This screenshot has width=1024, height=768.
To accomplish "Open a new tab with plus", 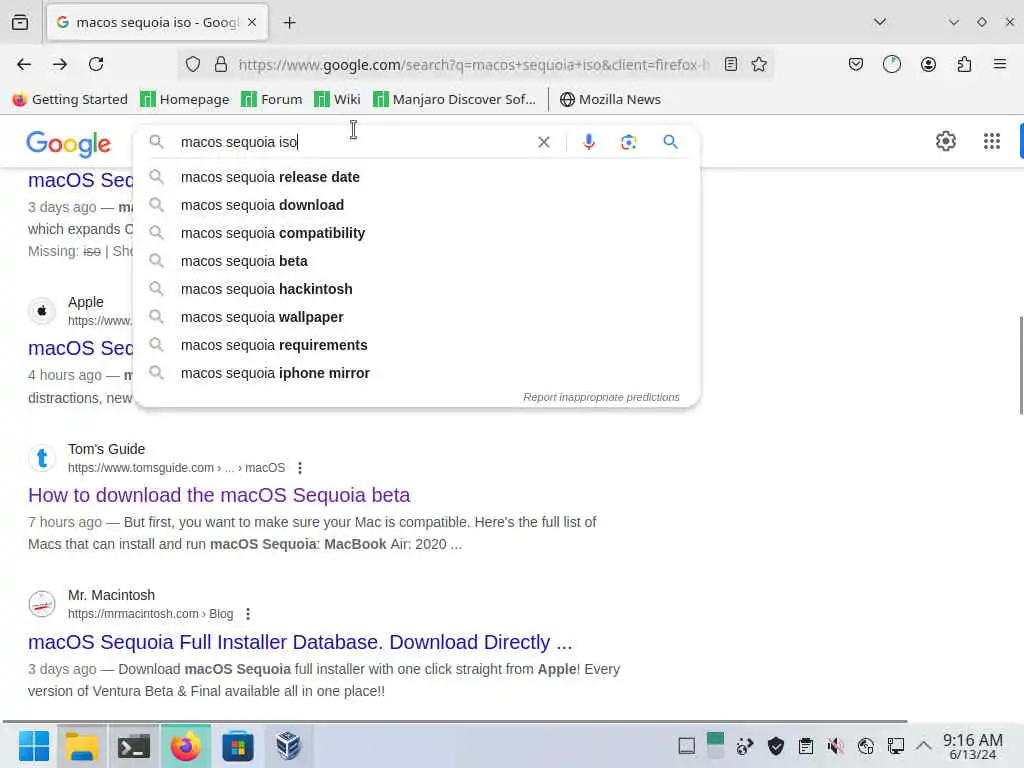I will coord(289,22).
